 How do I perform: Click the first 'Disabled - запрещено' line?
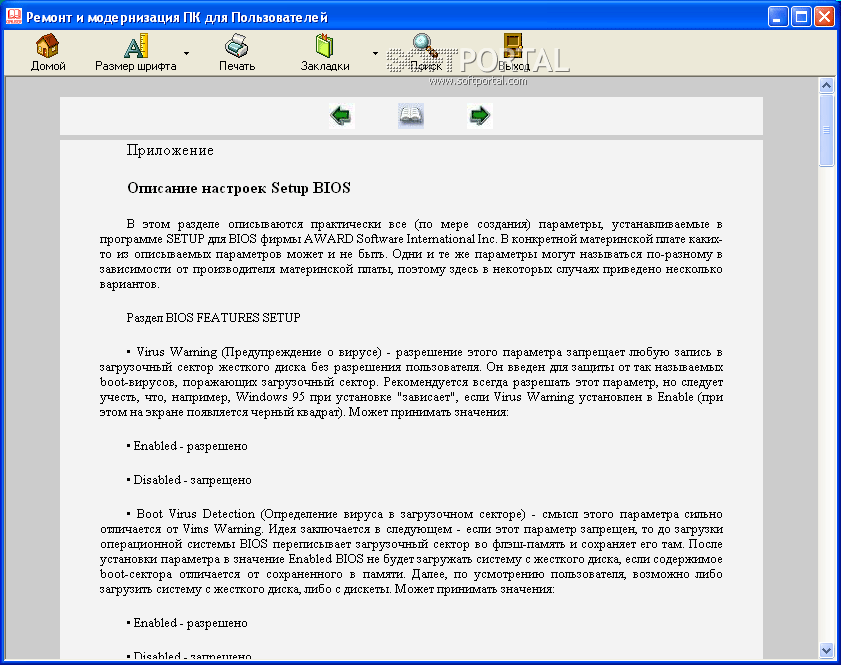coord(189,480)
